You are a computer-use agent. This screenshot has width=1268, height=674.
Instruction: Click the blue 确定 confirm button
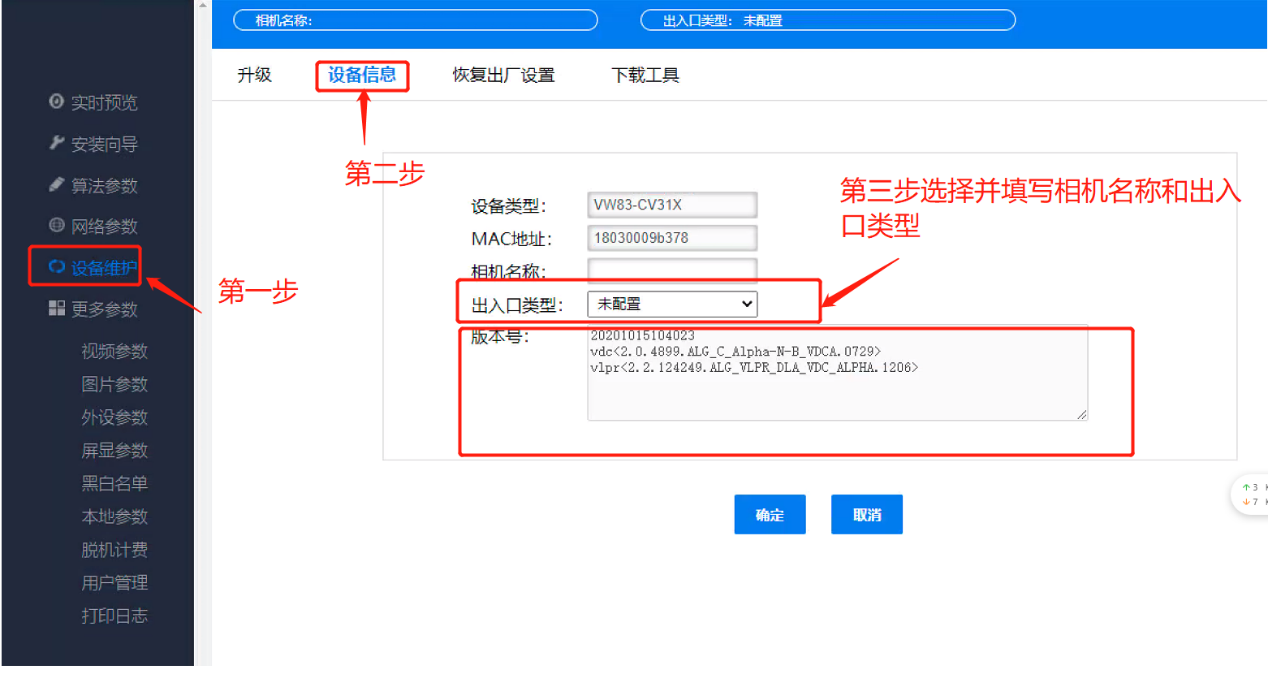(x=769, y=514)
